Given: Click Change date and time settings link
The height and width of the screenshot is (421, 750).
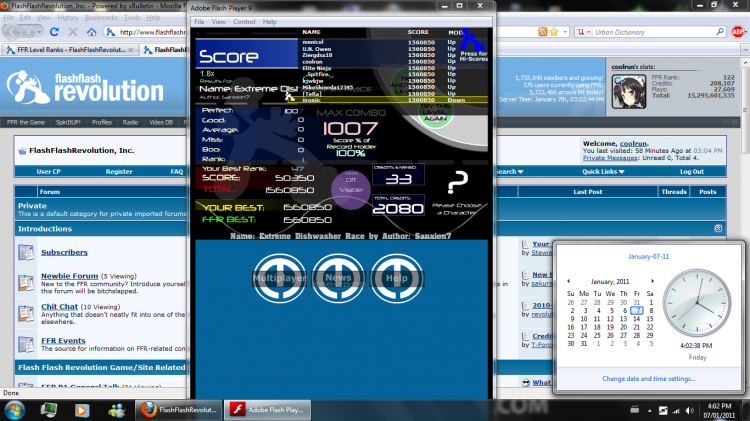Looking at the screenshot, I should [x=649, y=378].
